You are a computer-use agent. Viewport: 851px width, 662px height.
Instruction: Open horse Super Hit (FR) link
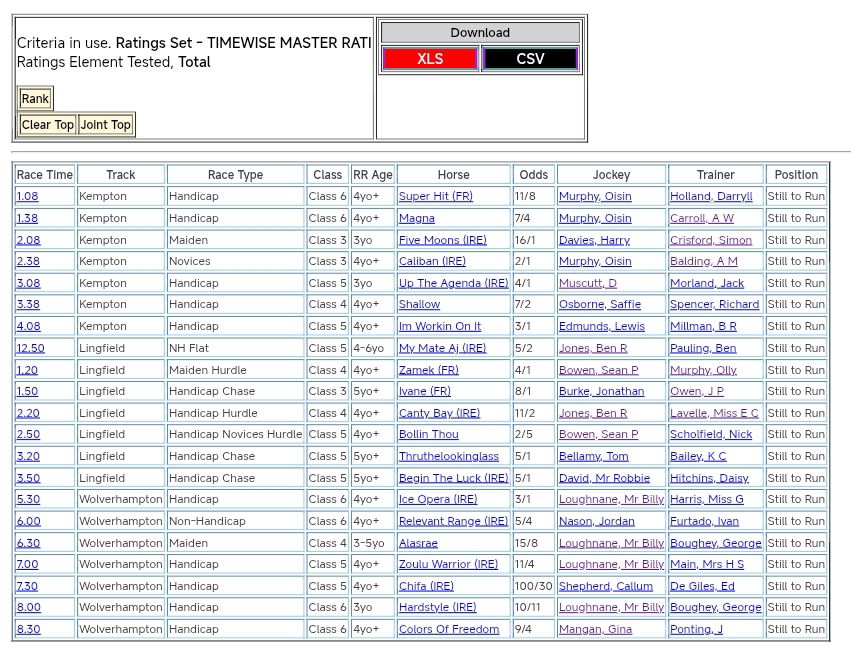(x=435, y=197)
